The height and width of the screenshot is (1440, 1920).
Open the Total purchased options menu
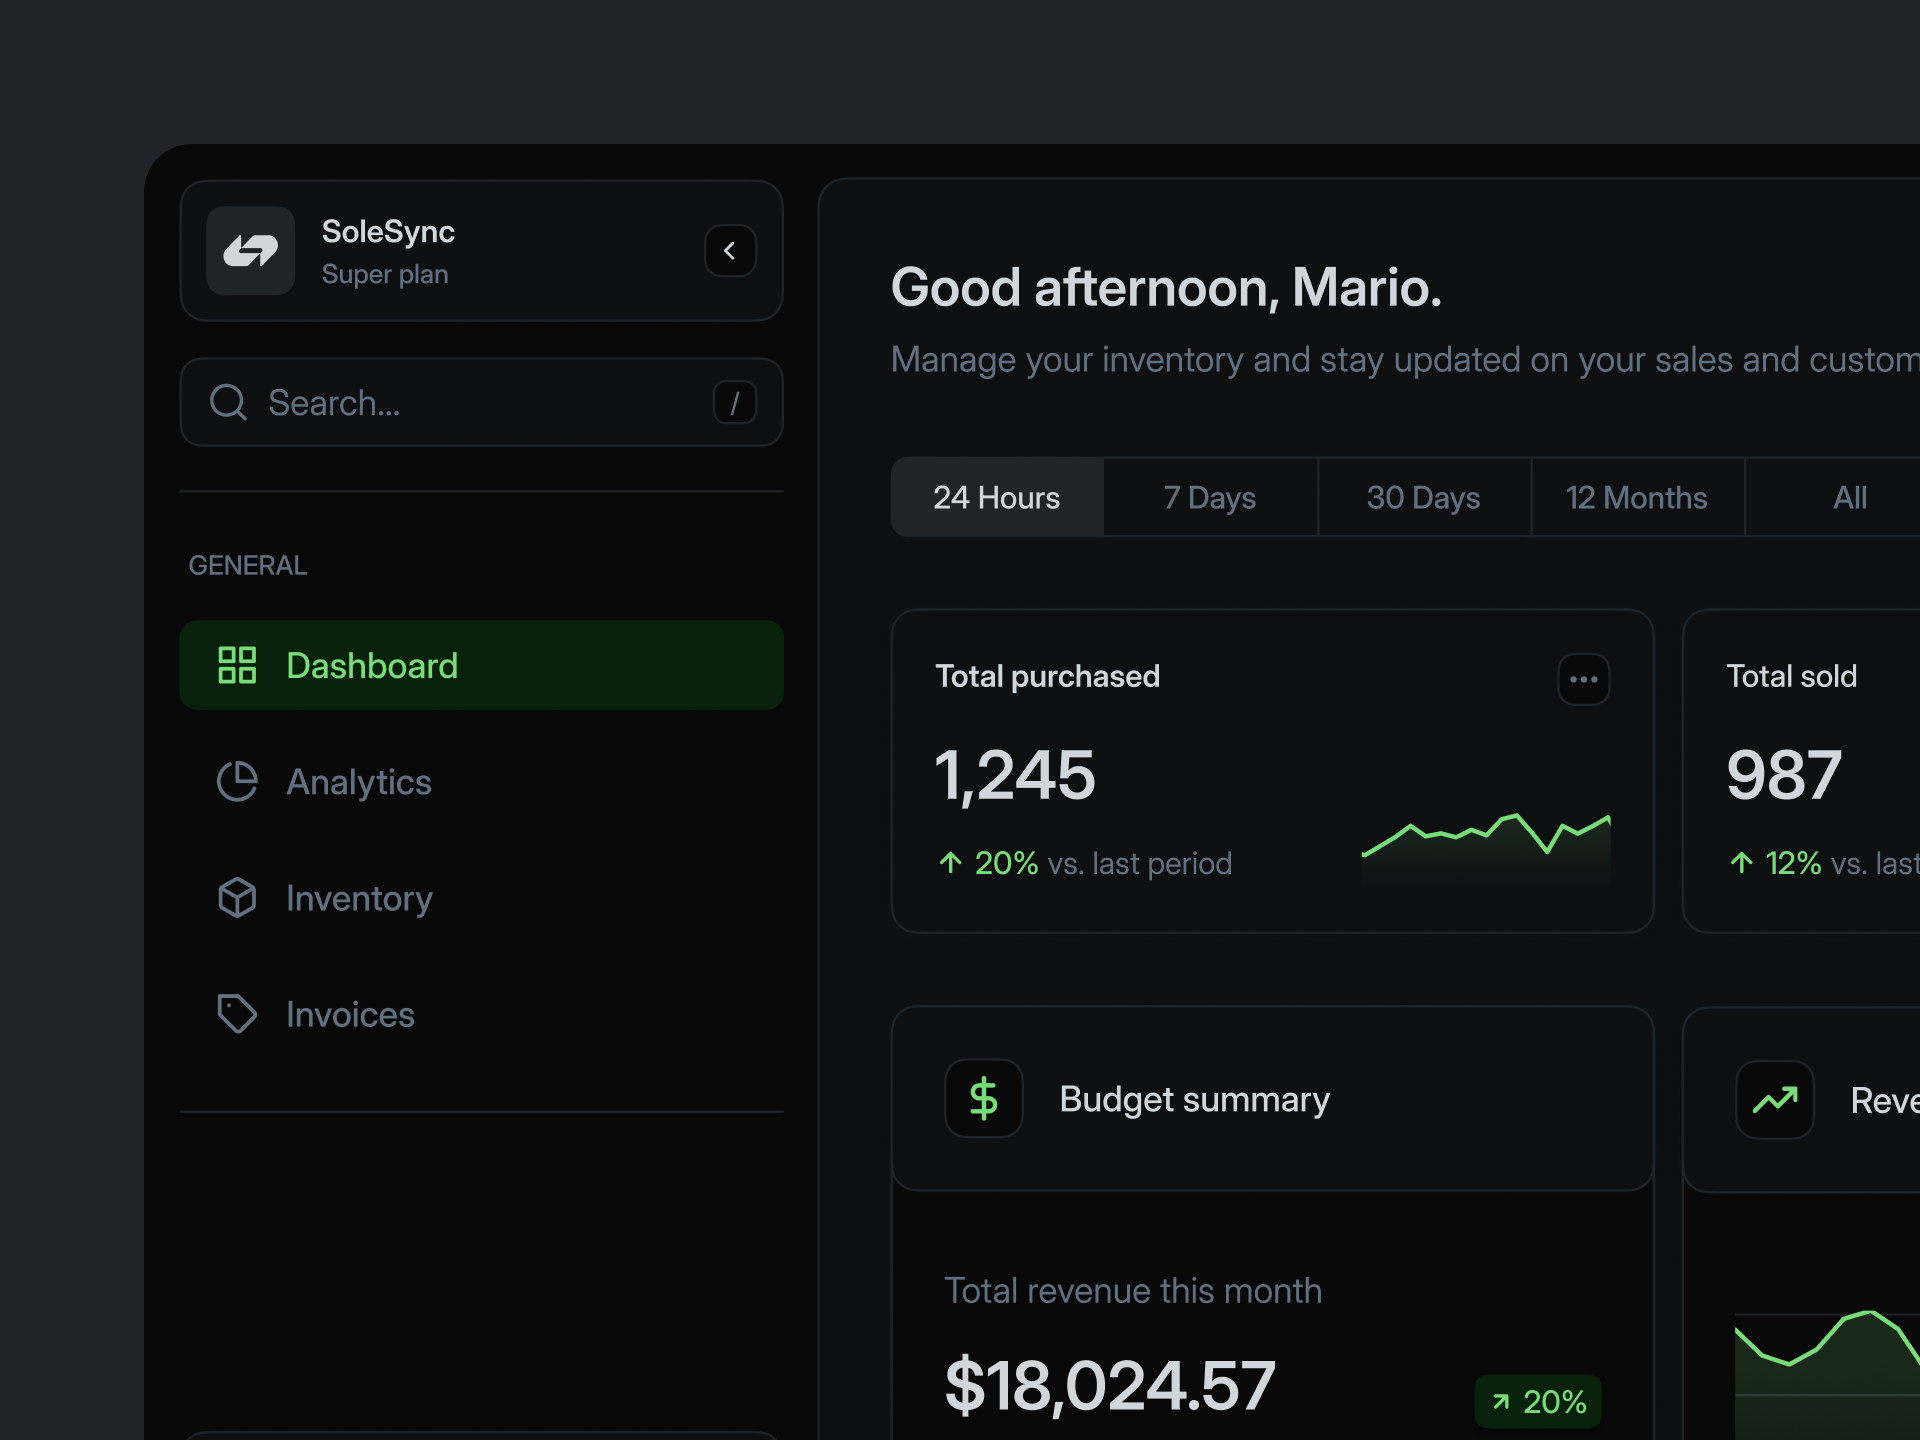coord(1583,679)
